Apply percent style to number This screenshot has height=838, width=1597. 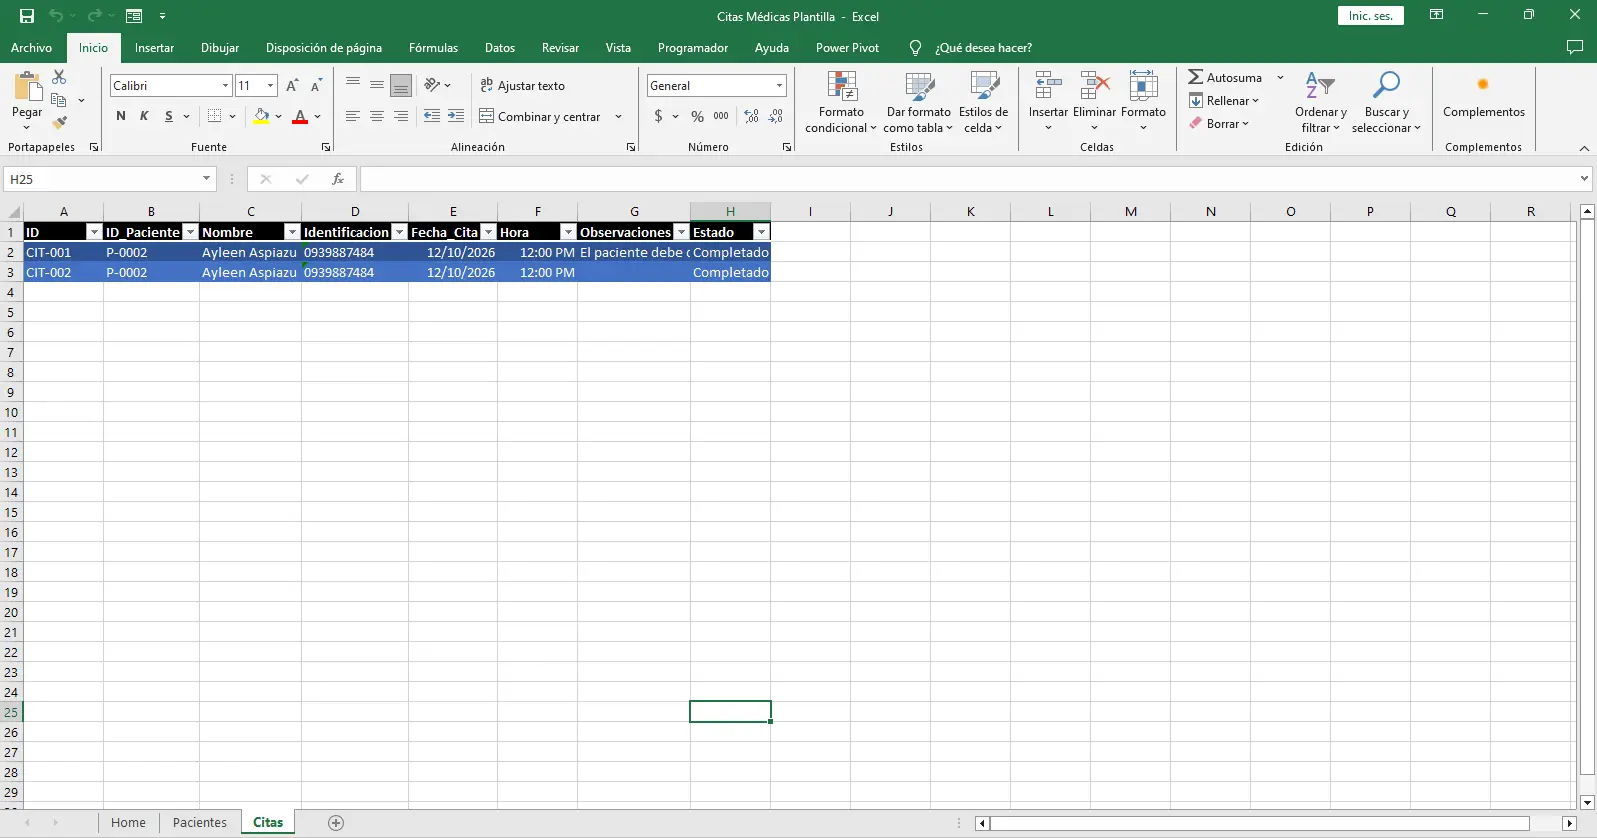point(697,117)
